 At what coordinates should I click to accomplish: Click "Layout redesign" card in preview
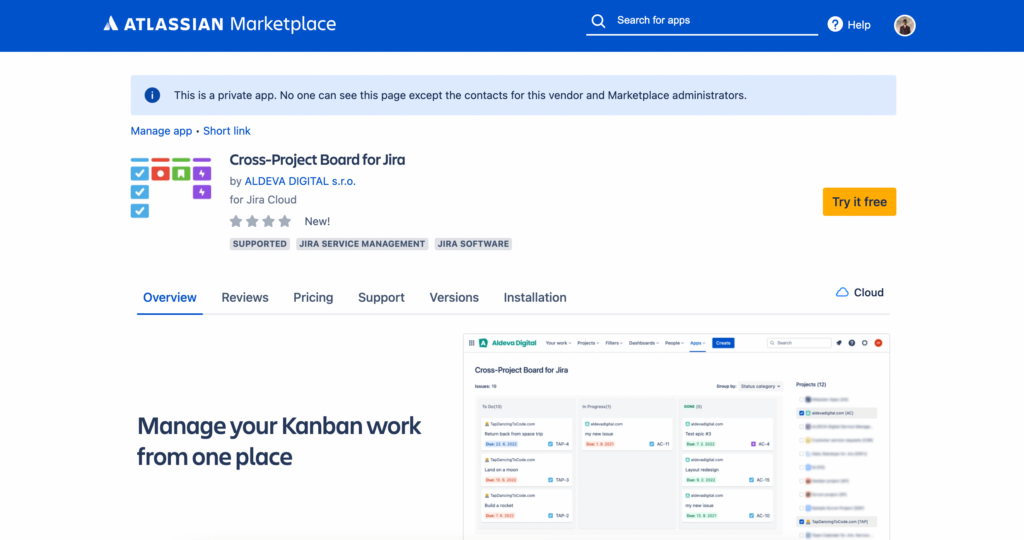[x=727, y=470]
